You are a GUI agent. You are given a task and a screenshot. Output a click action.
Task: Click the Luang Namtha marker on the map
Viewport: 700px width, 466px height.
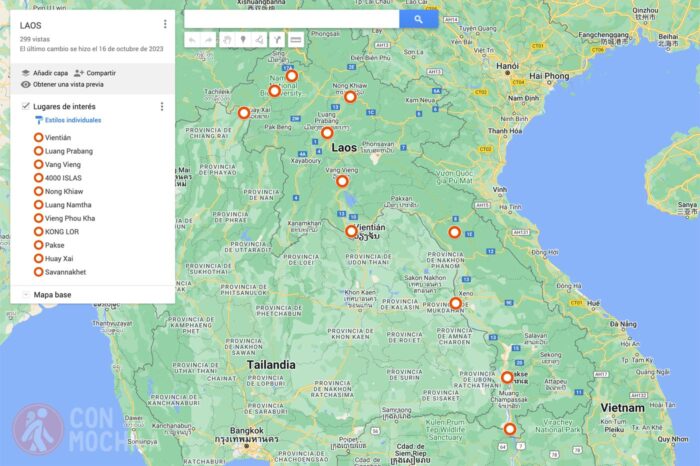click(x=292, y=76)
